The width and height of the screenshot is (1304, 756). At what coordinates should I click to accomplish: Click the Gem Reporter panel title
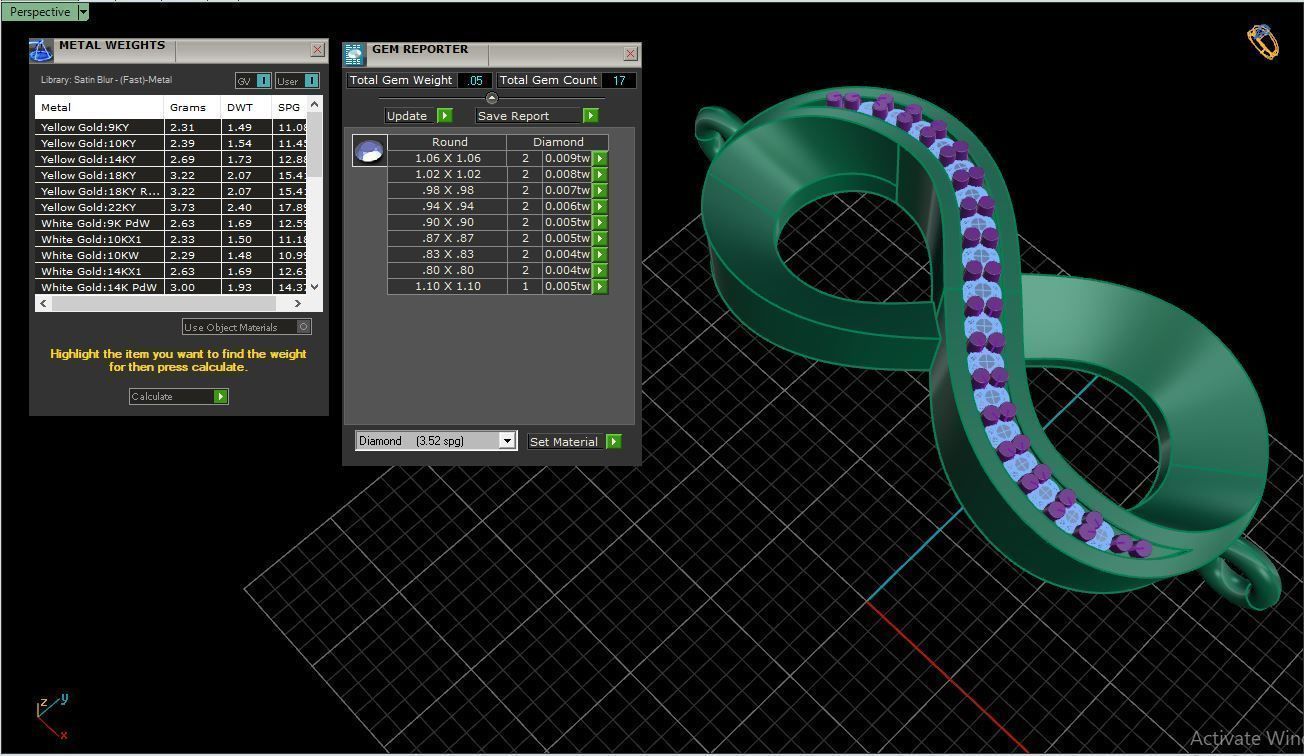[x=420, y=49]
